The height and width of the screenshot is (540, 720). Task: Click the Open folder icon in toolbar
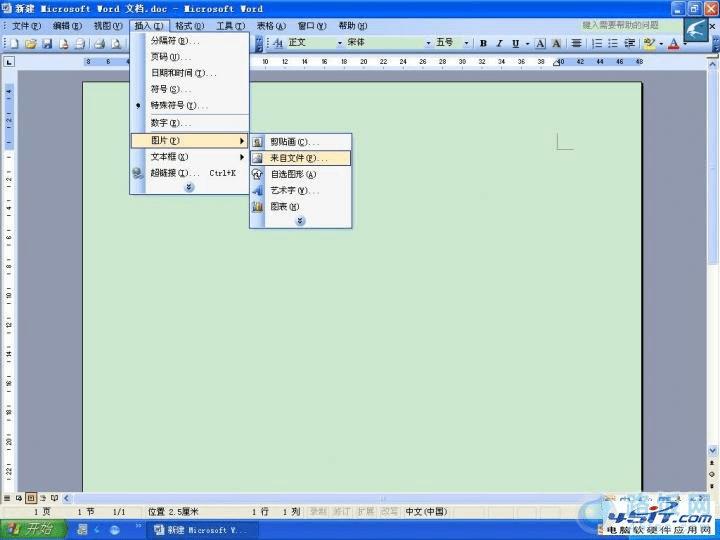pyautogui.click(x=30, y=44)
